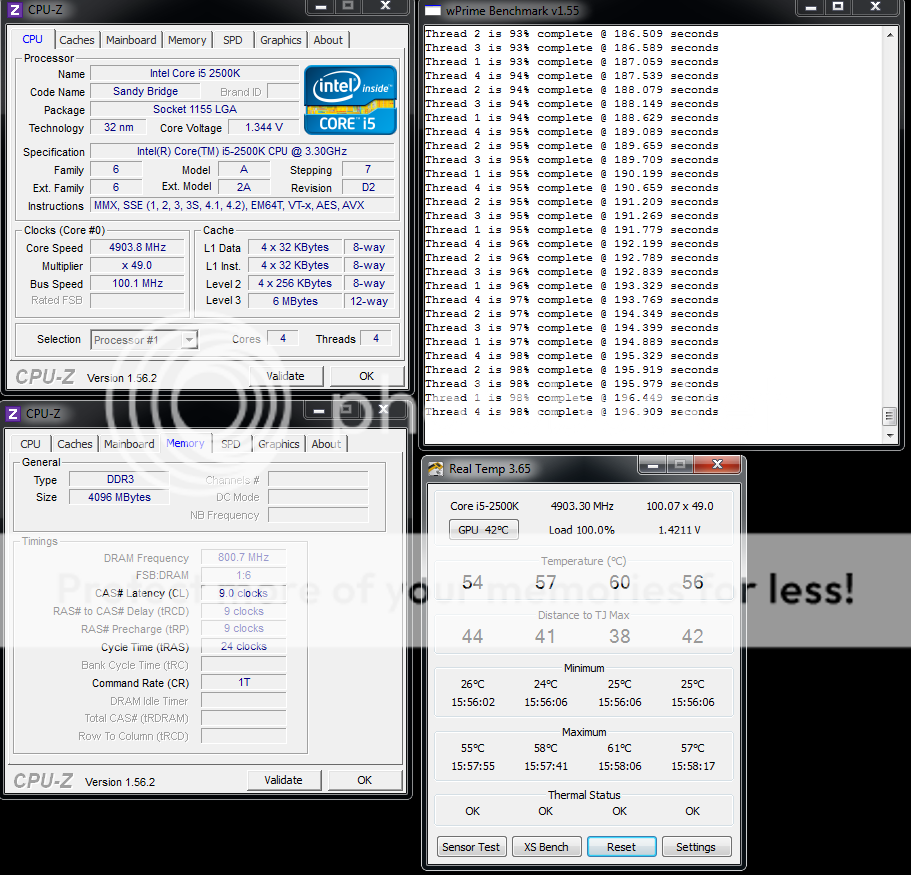Screen dimensions: 911x875
Task: Click the Technology value 32 nm
Action: [119, 127]
